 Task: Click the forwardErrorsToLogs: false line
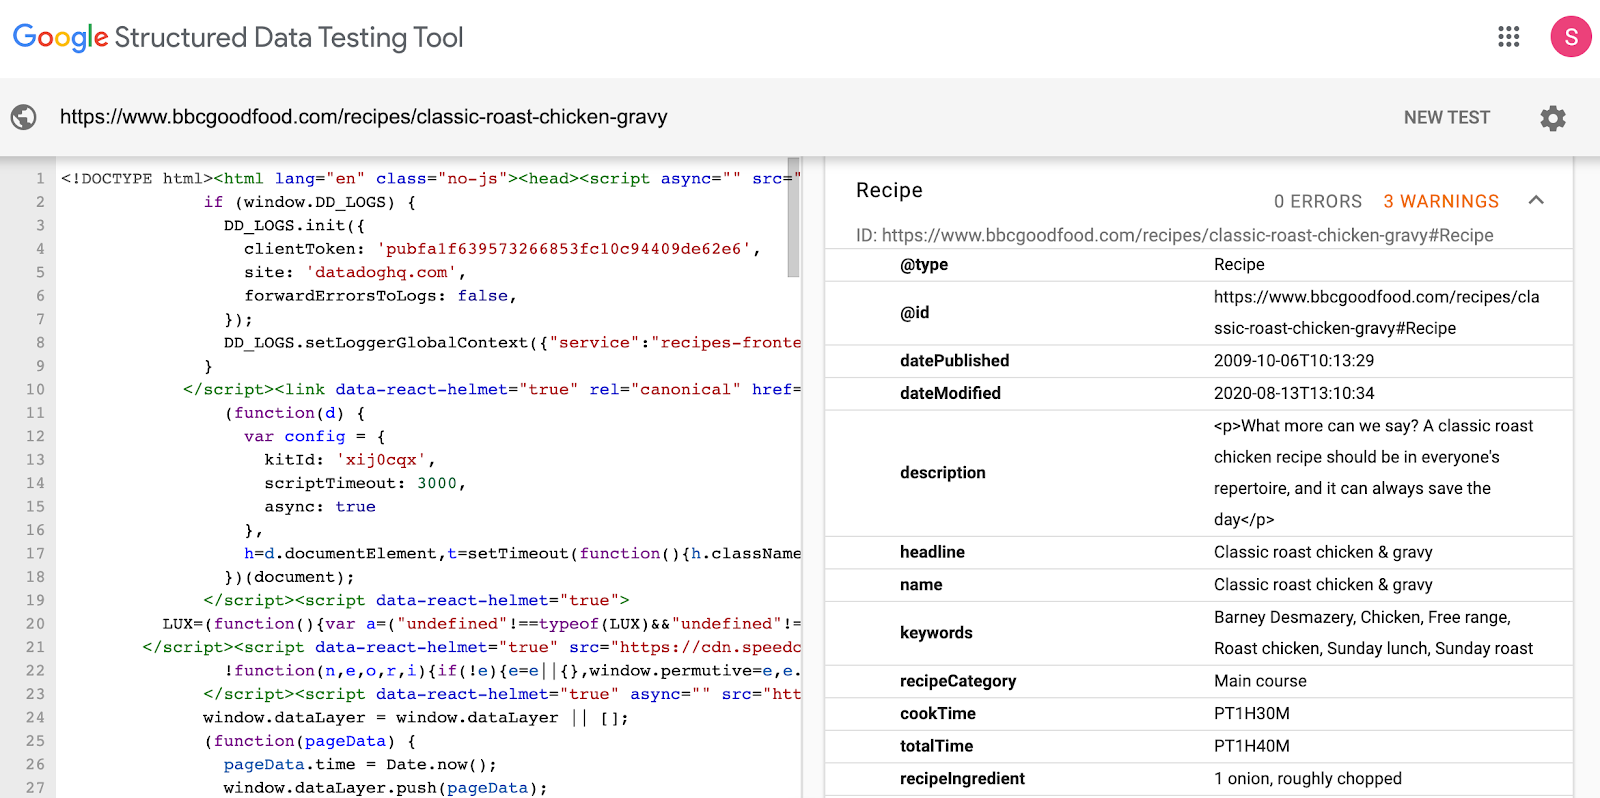[x=380, y=296]
